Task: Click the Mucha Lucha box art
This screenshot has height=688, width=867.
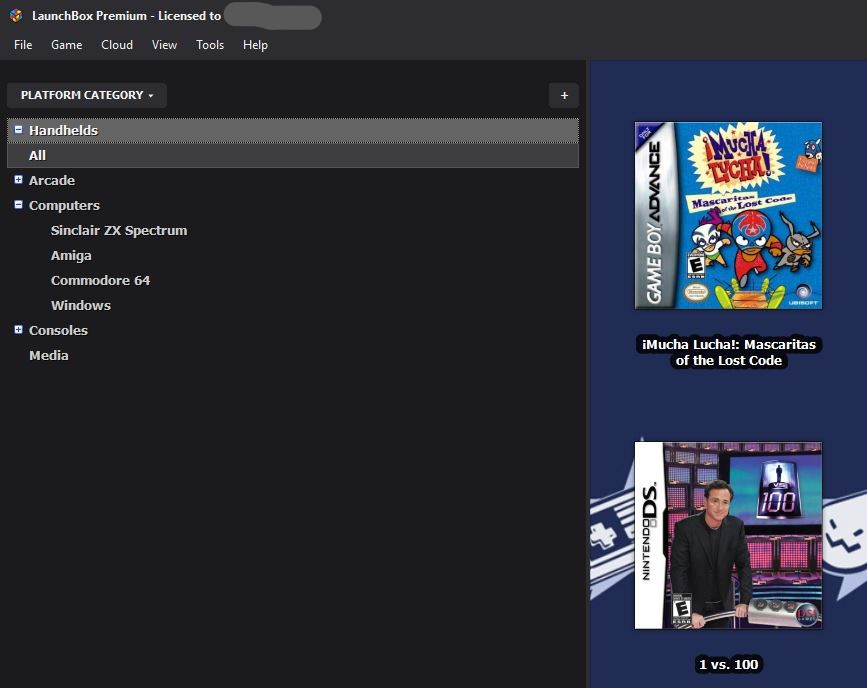Action: (728, 216)
